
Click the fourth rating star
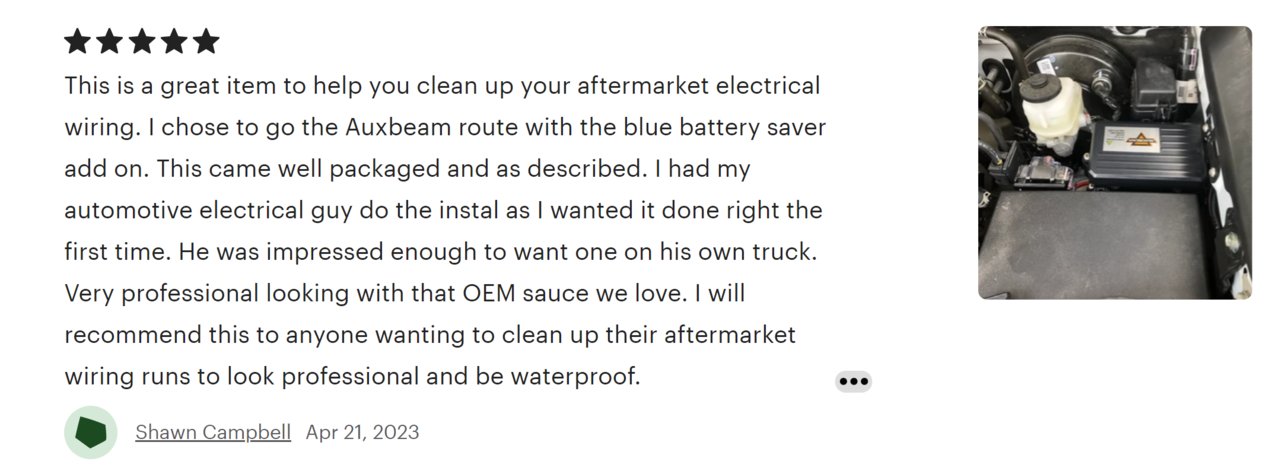[174, 41]
